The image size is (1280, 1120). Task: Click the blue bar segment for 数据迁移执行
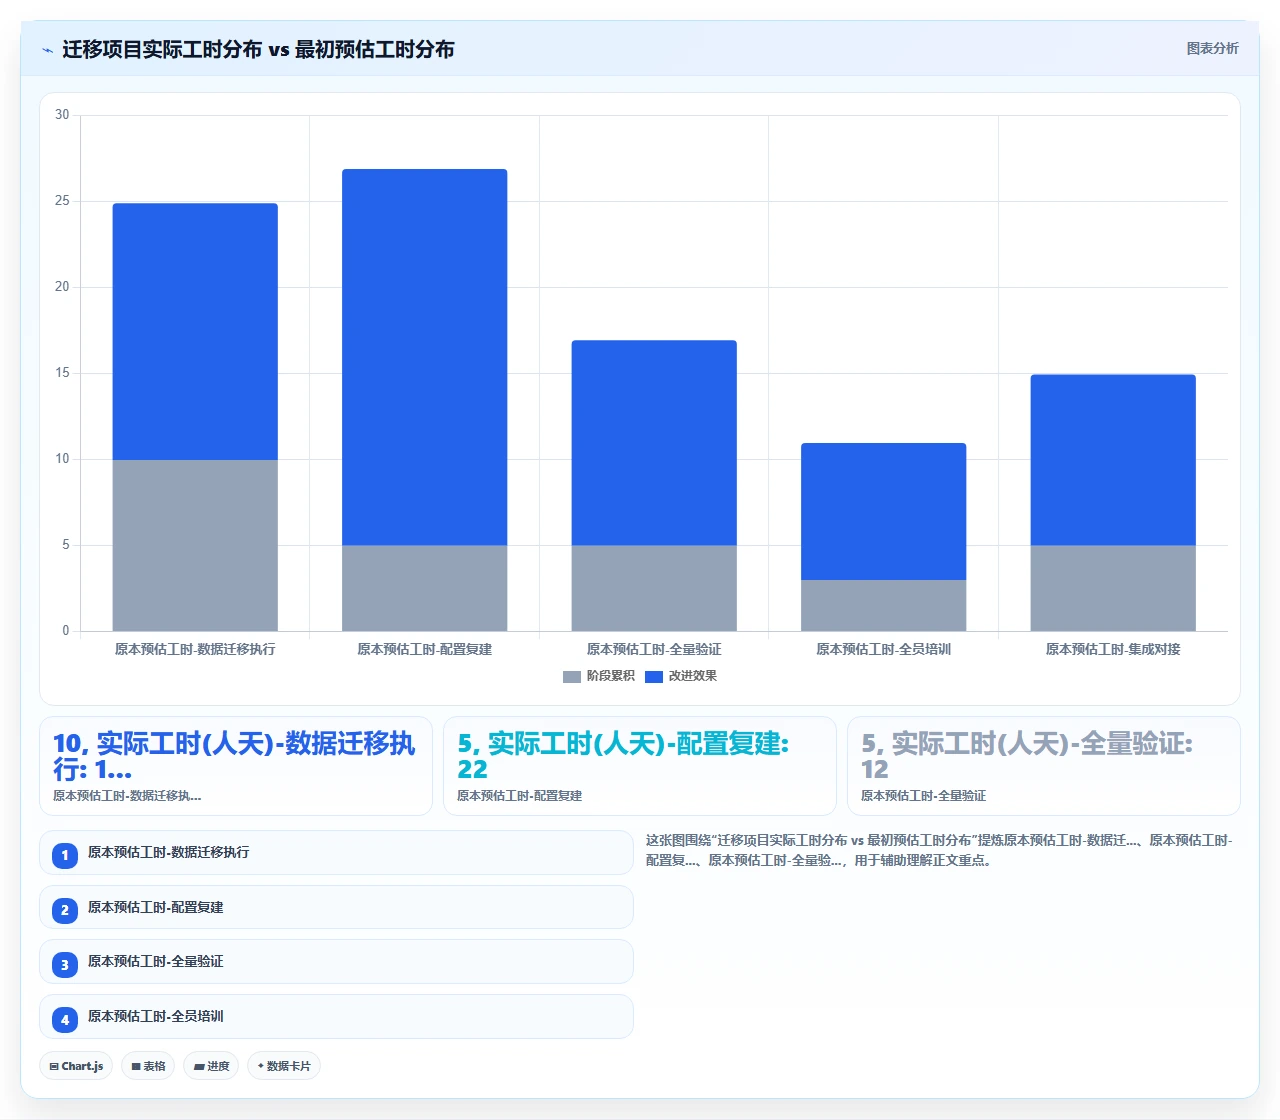(195, 331)
